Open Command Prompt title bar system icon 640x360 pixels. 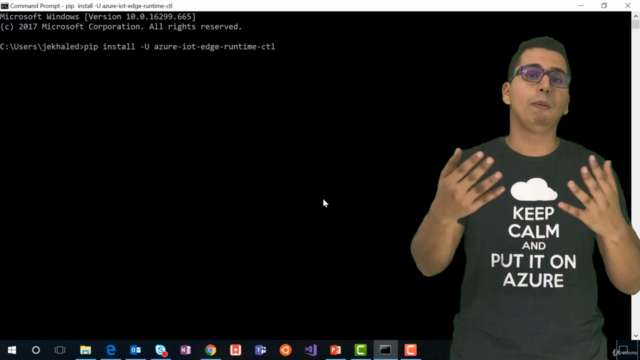(x=4, y=6)
